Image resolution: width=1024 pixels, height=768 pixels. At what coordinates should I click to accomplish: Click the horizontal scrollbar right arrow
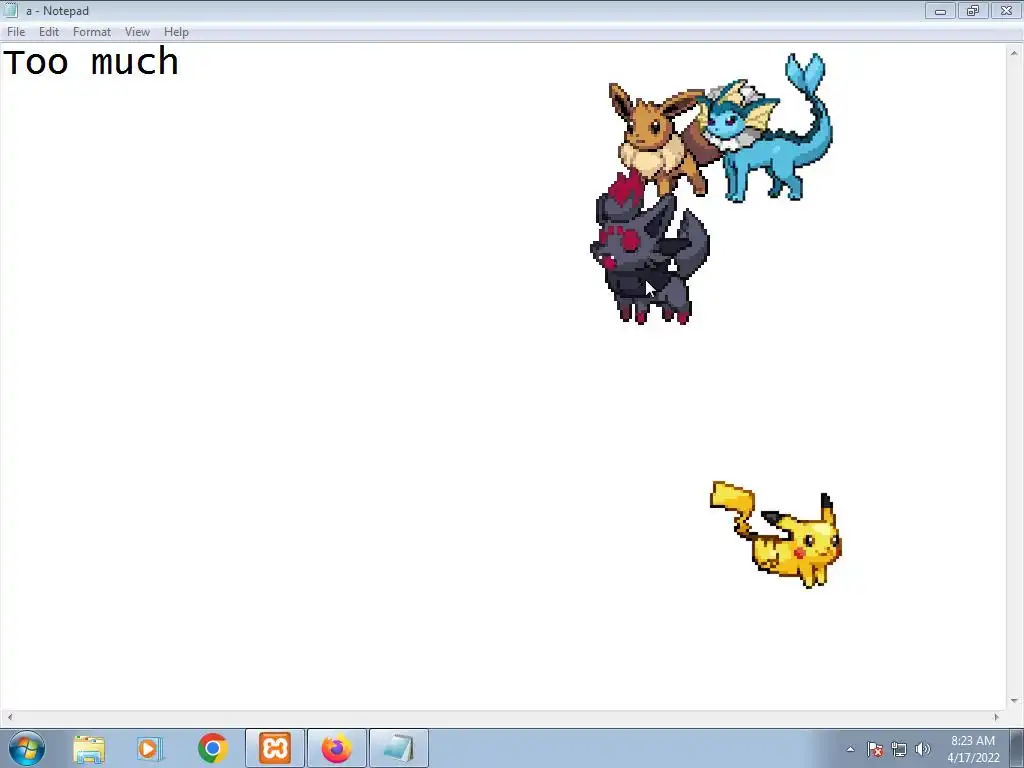tap(997, 717)
